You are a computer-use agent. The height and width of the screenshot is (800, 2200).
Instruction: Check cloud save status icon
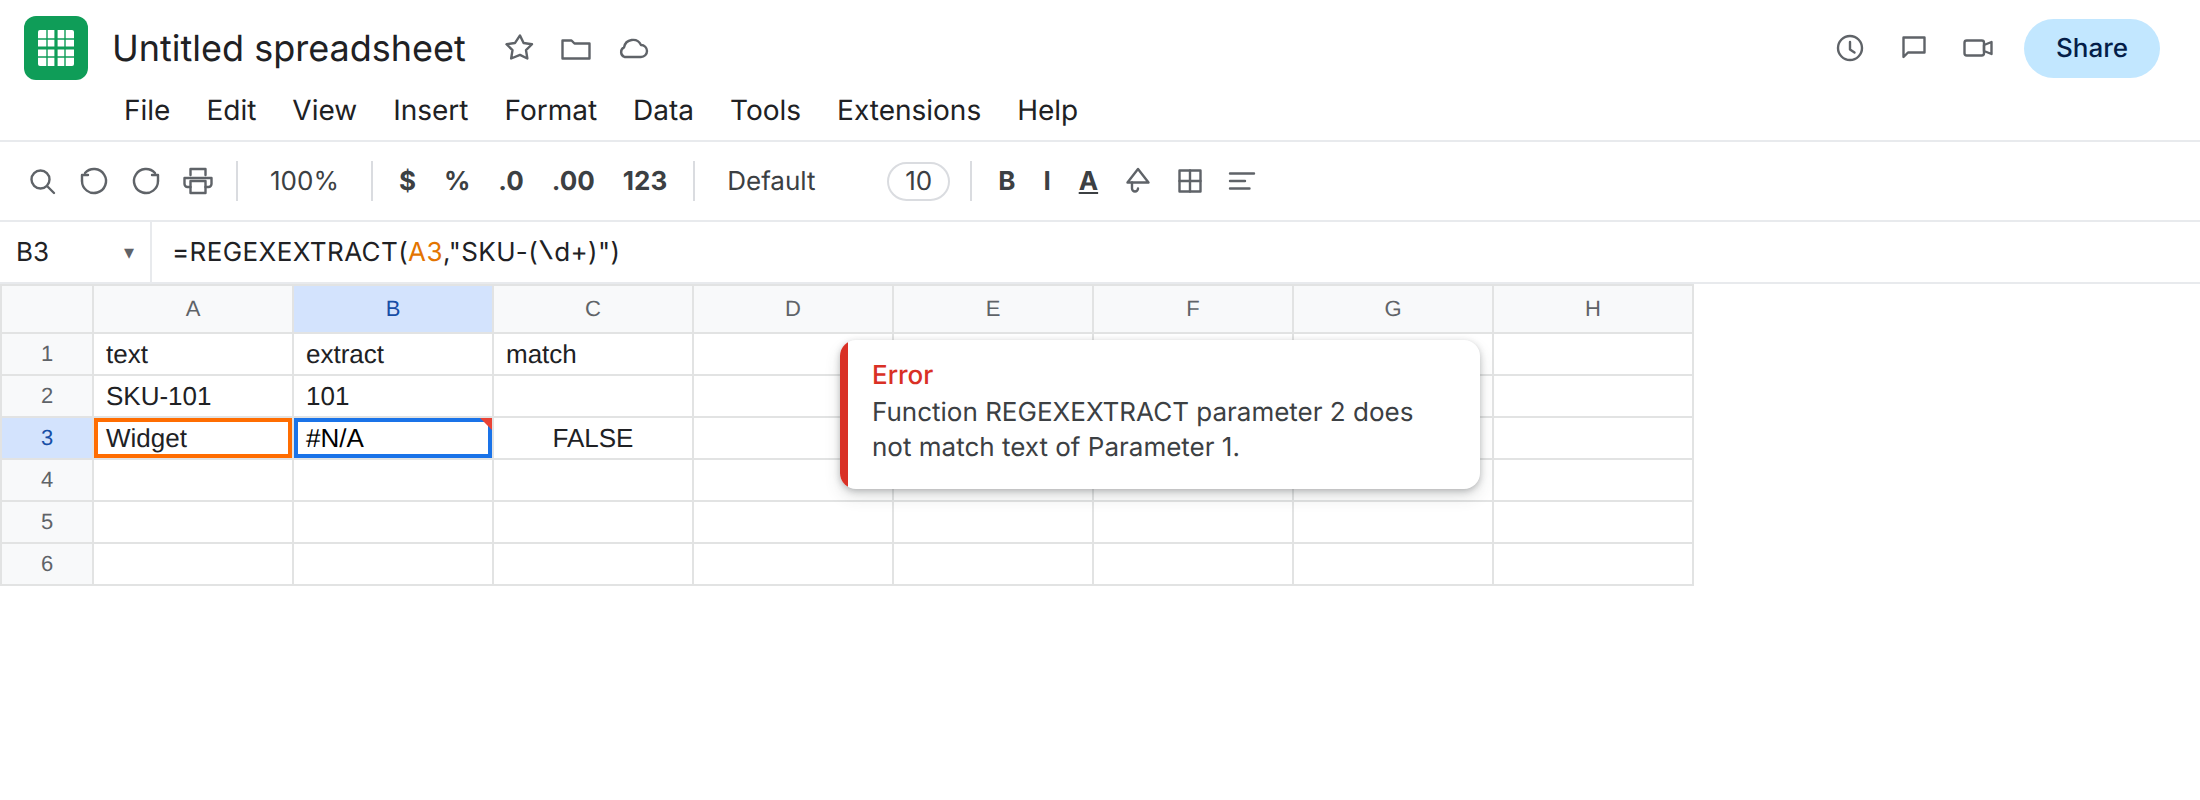pos(634,48)
